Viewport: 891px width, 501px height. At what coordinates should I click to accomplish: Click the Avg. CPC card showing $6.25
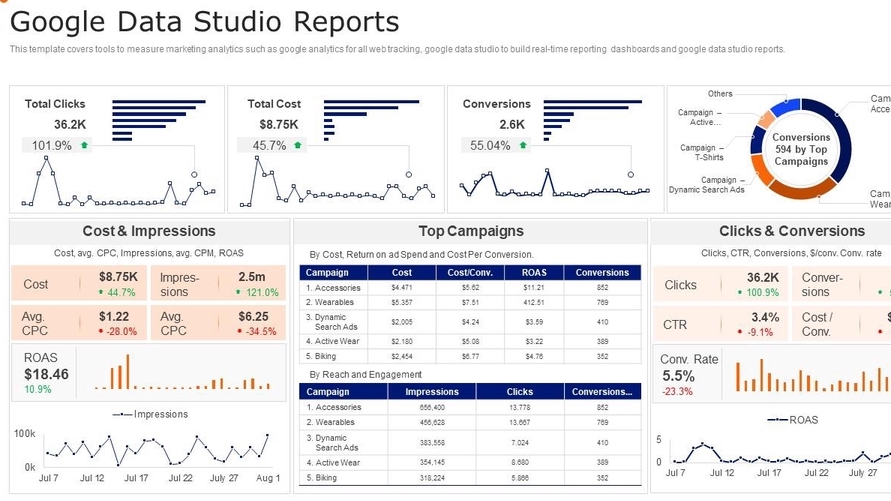click(x=218, y=323)
